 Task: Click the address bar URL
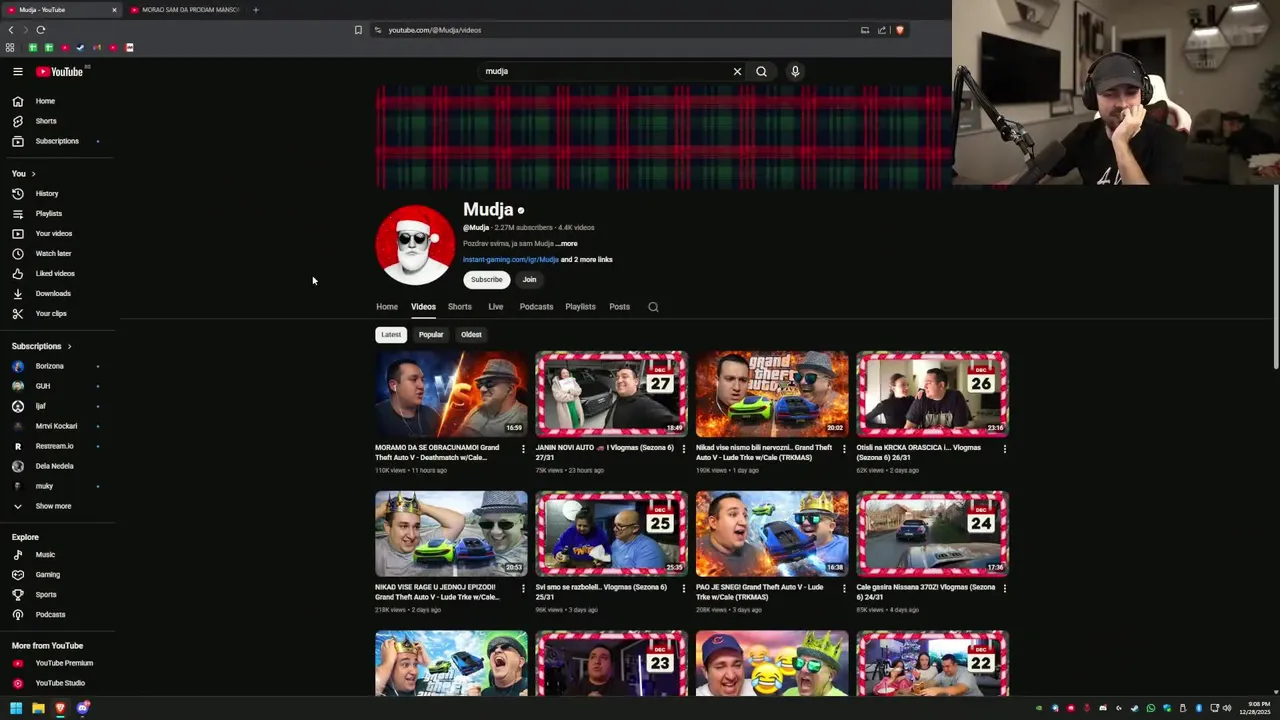434,30
